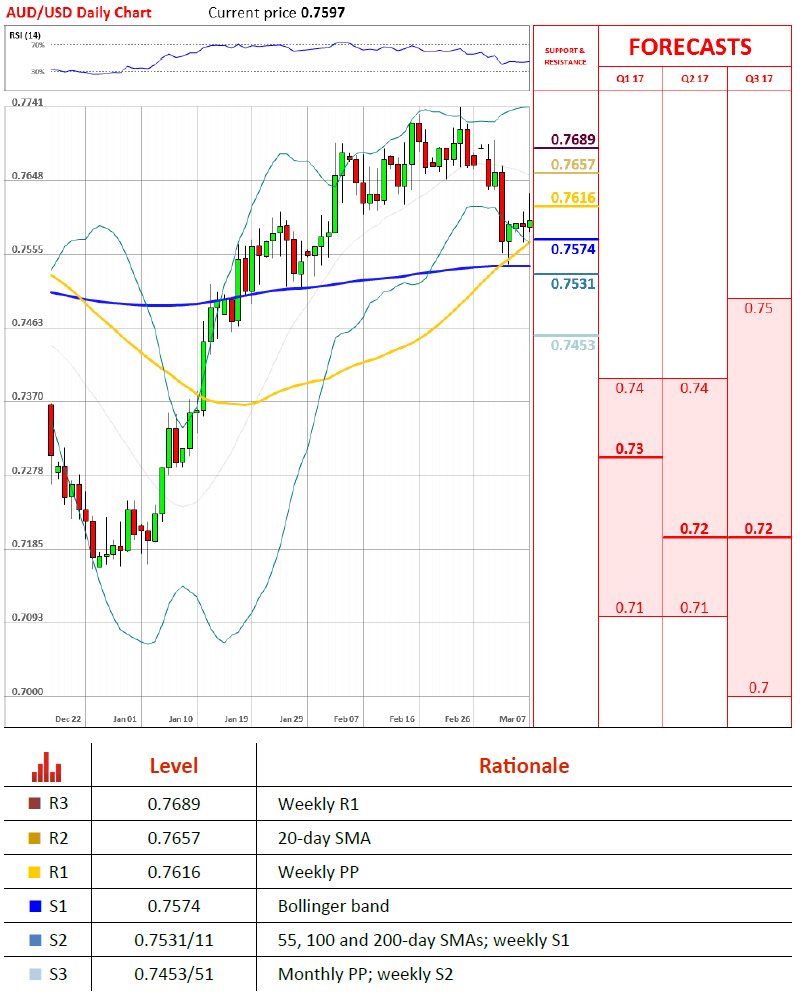Click the 0.7453/51 level cell
The width and height of the screenshot is (804, 994).
click(x=174, y=974)
